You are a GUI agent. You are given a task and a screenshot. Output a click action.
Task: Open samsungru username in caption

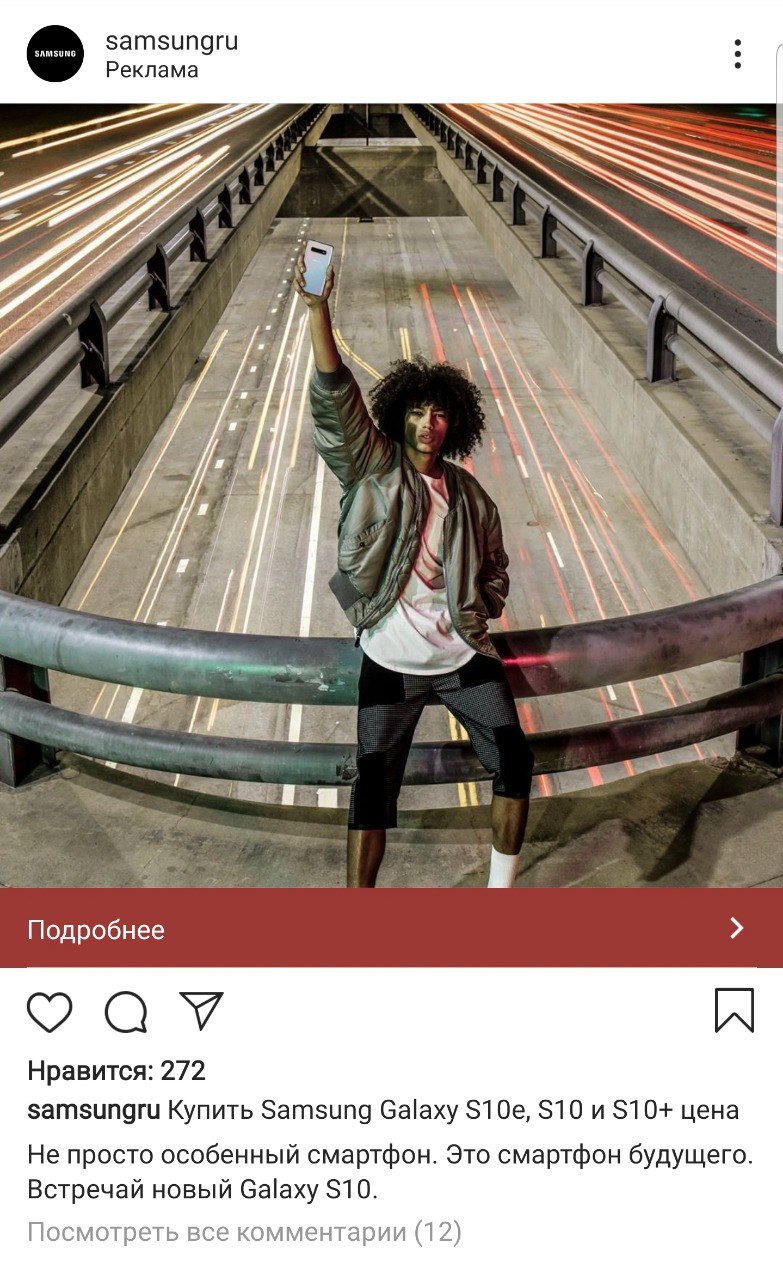click(x=94, y=1110)
